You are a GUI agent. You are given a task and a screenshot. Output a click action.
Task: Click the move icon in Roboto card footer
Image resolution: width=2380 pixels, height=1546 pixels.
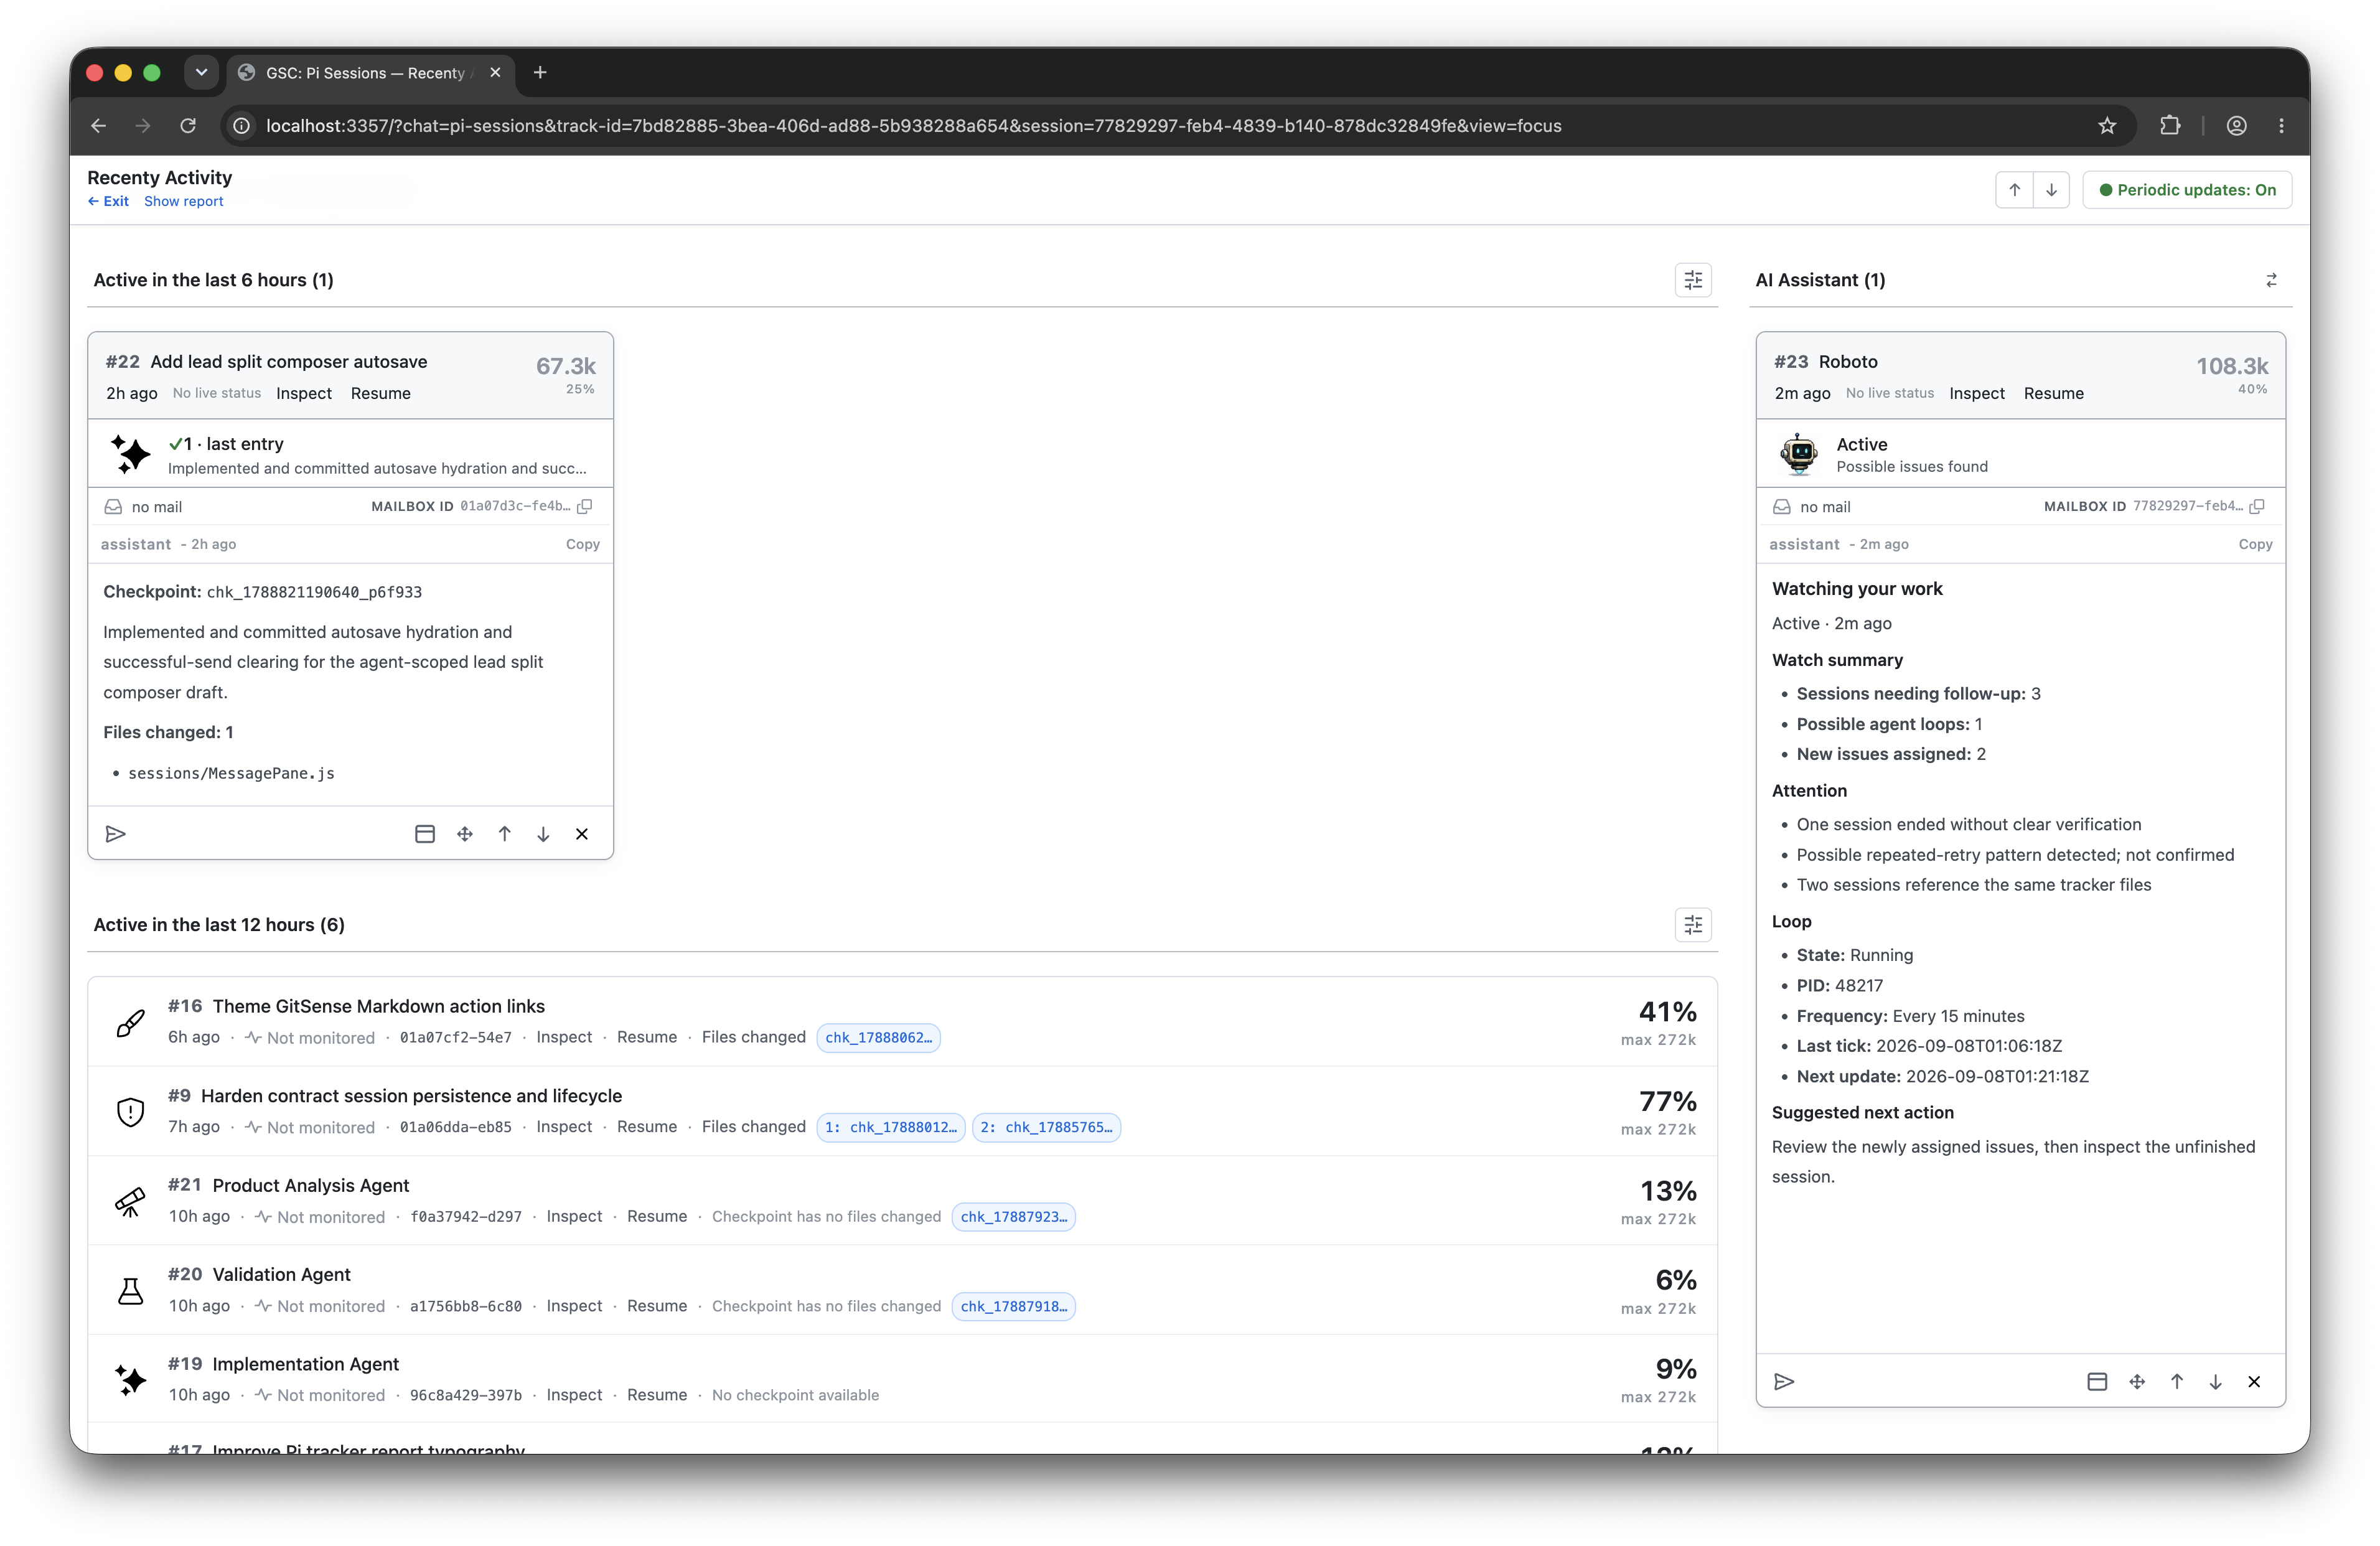(2137, 1382)
